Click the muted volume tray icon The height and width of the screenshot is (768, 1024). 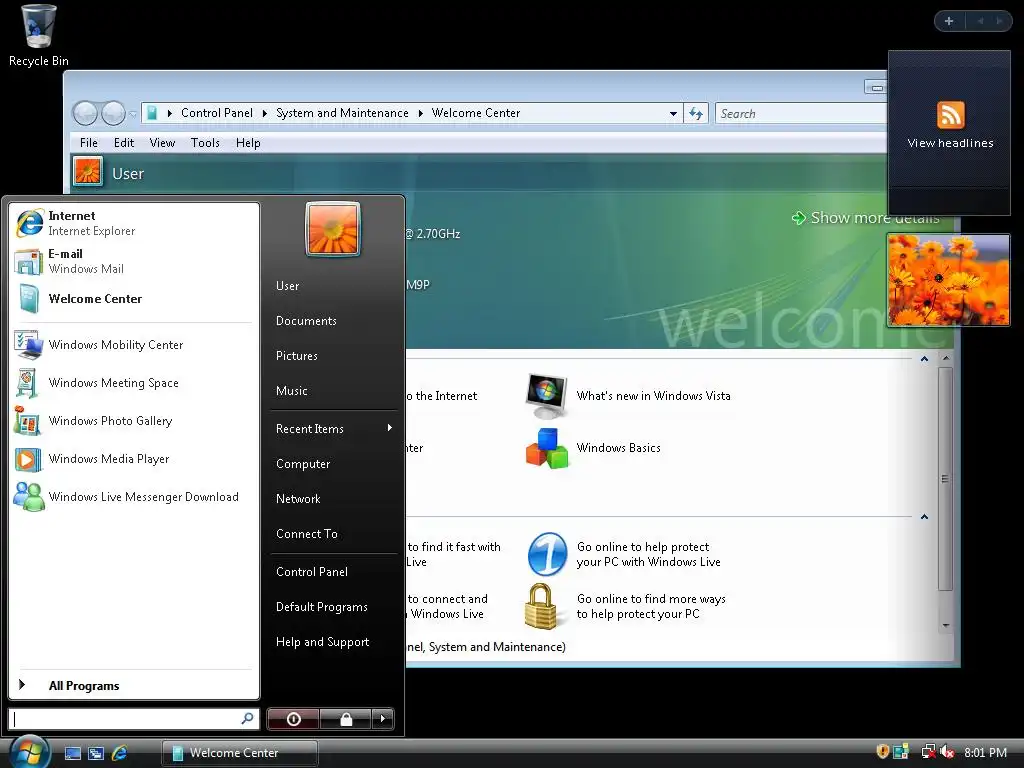click(948, 753)
